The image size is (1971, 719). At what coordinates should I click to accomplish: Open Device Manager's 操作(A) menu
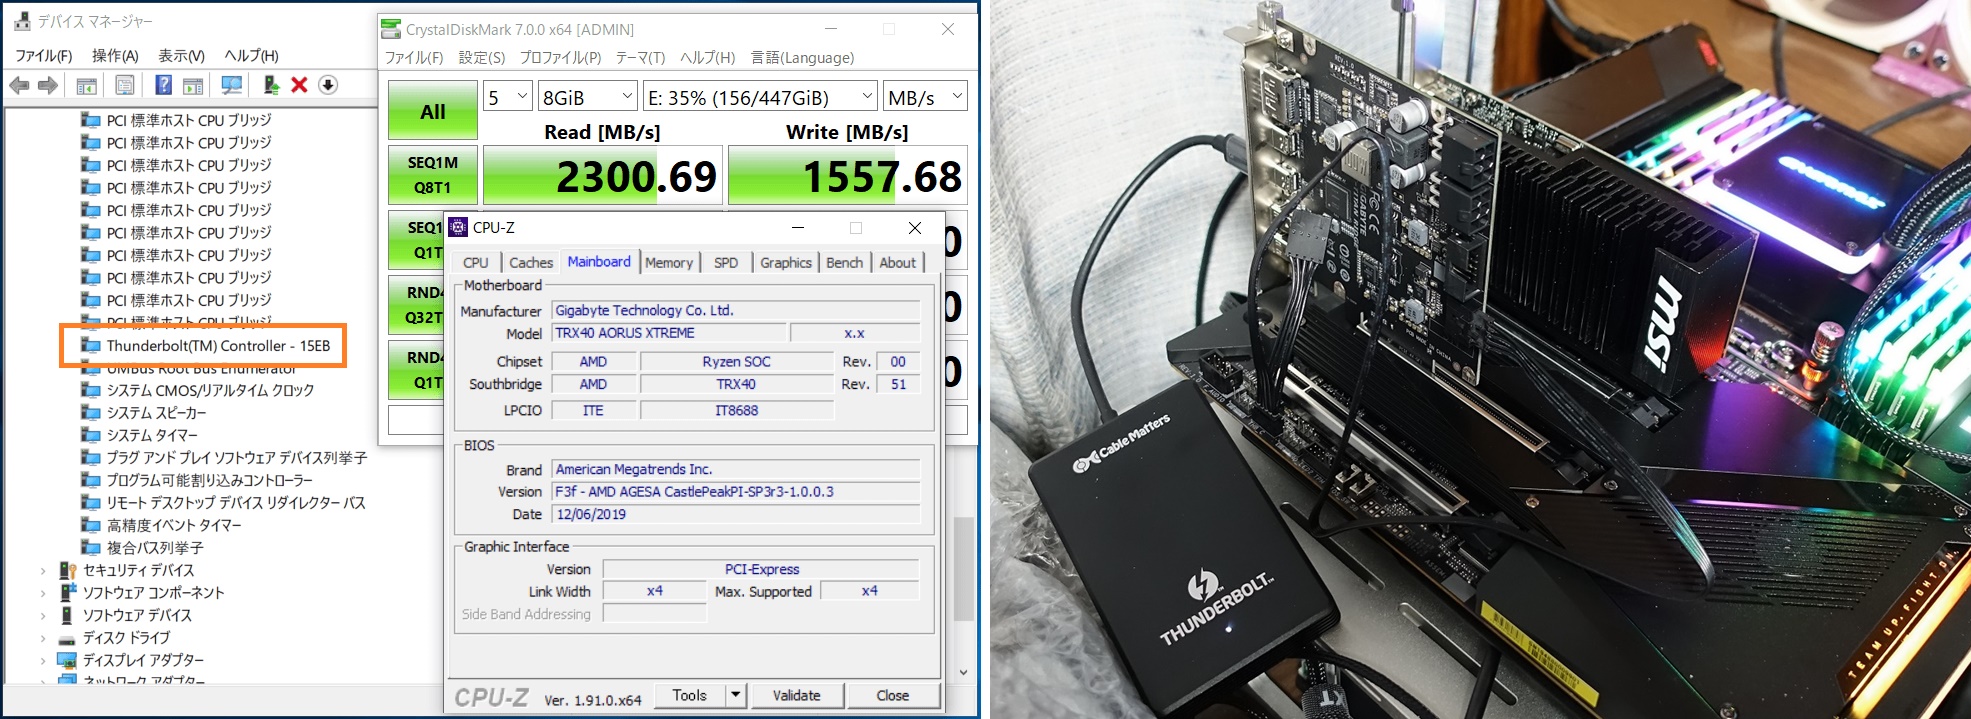pyautogui.click(x=115, y=56)
